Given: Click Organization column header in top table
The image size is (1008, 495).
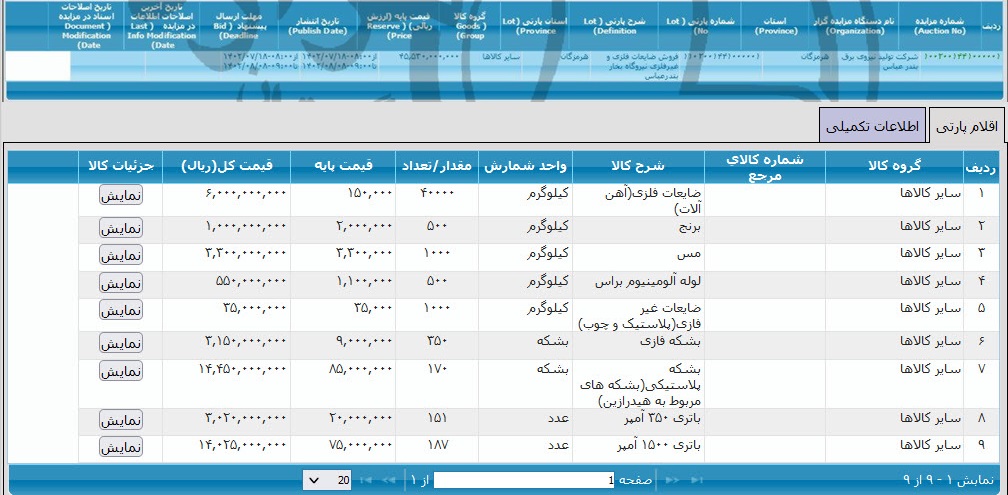Looking at the screenshot, I should (x=856, y=26).
